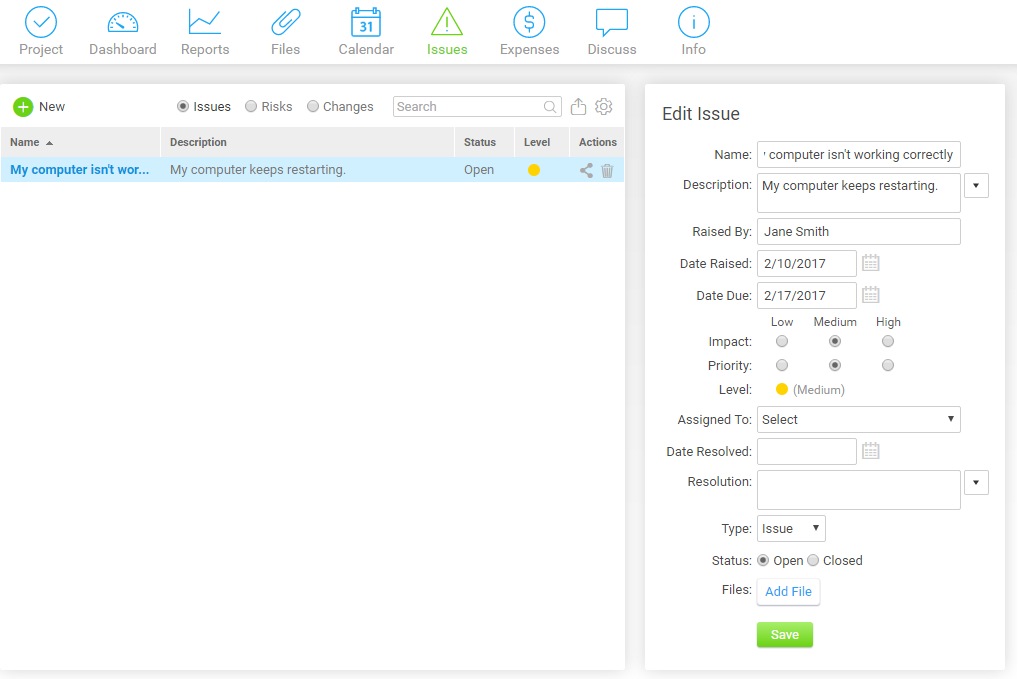
Task: Click the Calendar 31 icon
Action: point(366,22)
